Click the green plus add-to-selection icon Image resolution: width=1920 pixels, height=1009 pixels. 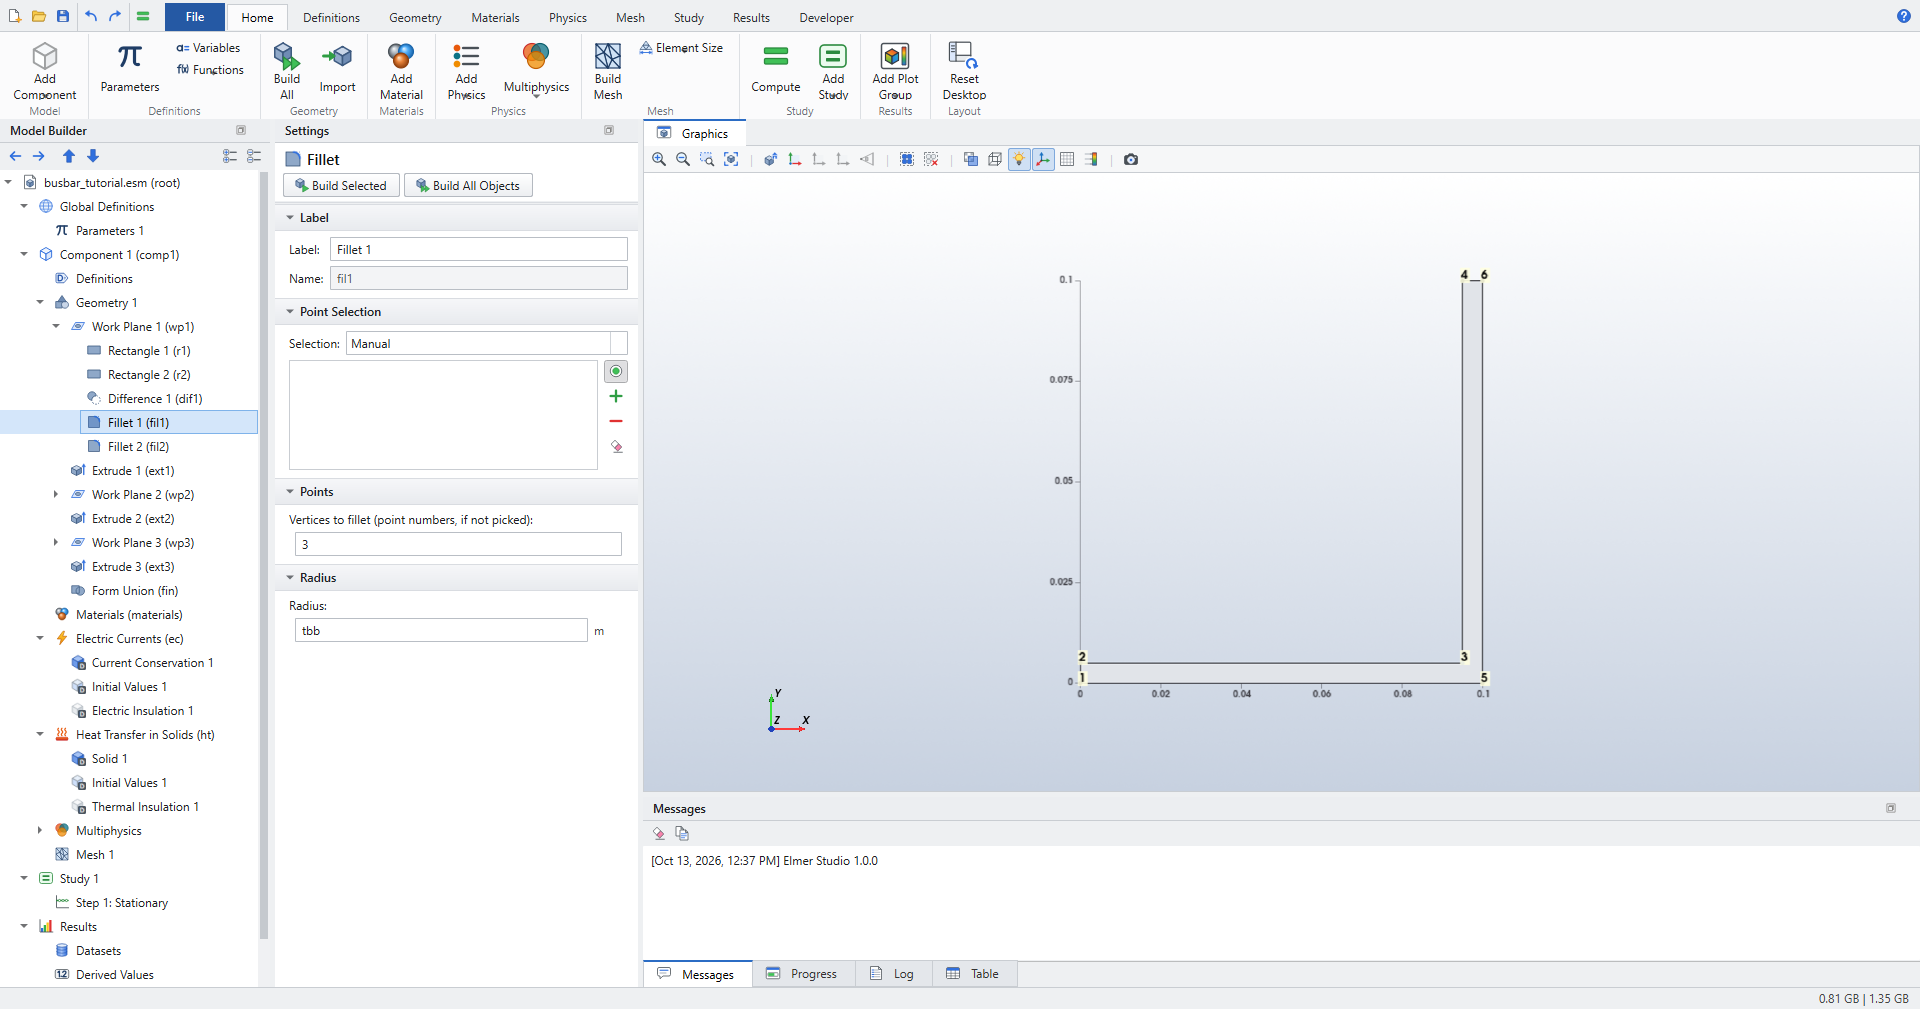[616, 397]
